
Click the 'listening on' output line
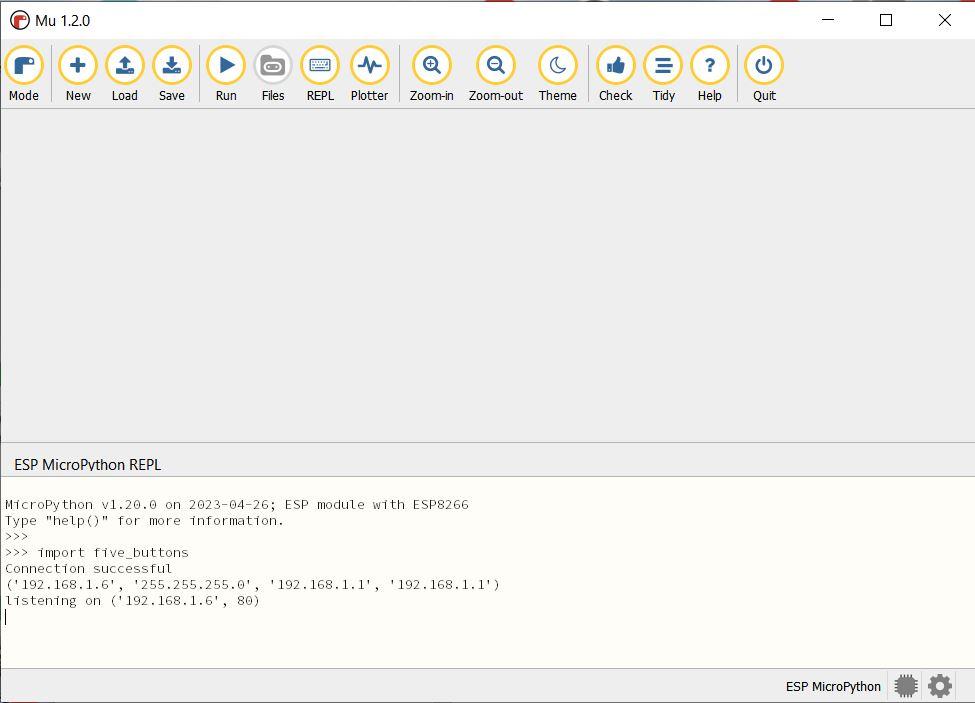pos(132,600)
